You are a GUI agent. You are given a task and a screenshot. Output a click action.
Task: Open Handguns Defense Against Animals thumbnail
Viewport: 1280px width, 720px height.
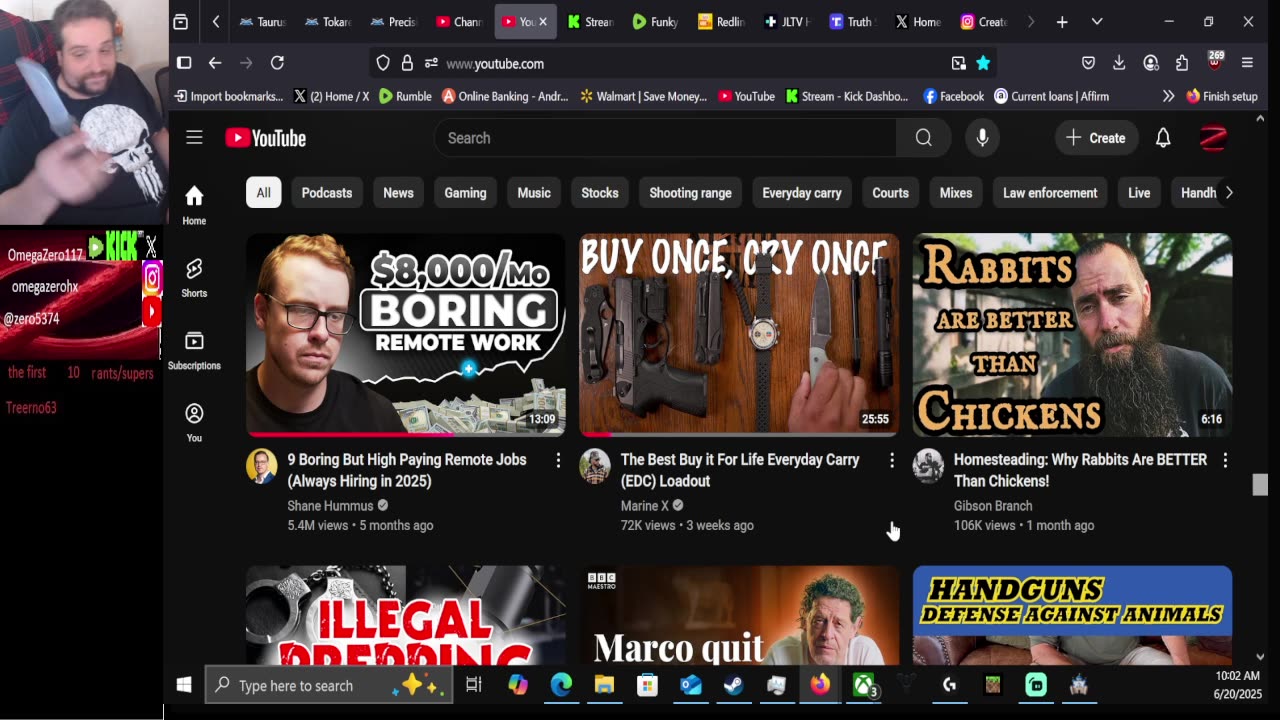click(1072, 615)
